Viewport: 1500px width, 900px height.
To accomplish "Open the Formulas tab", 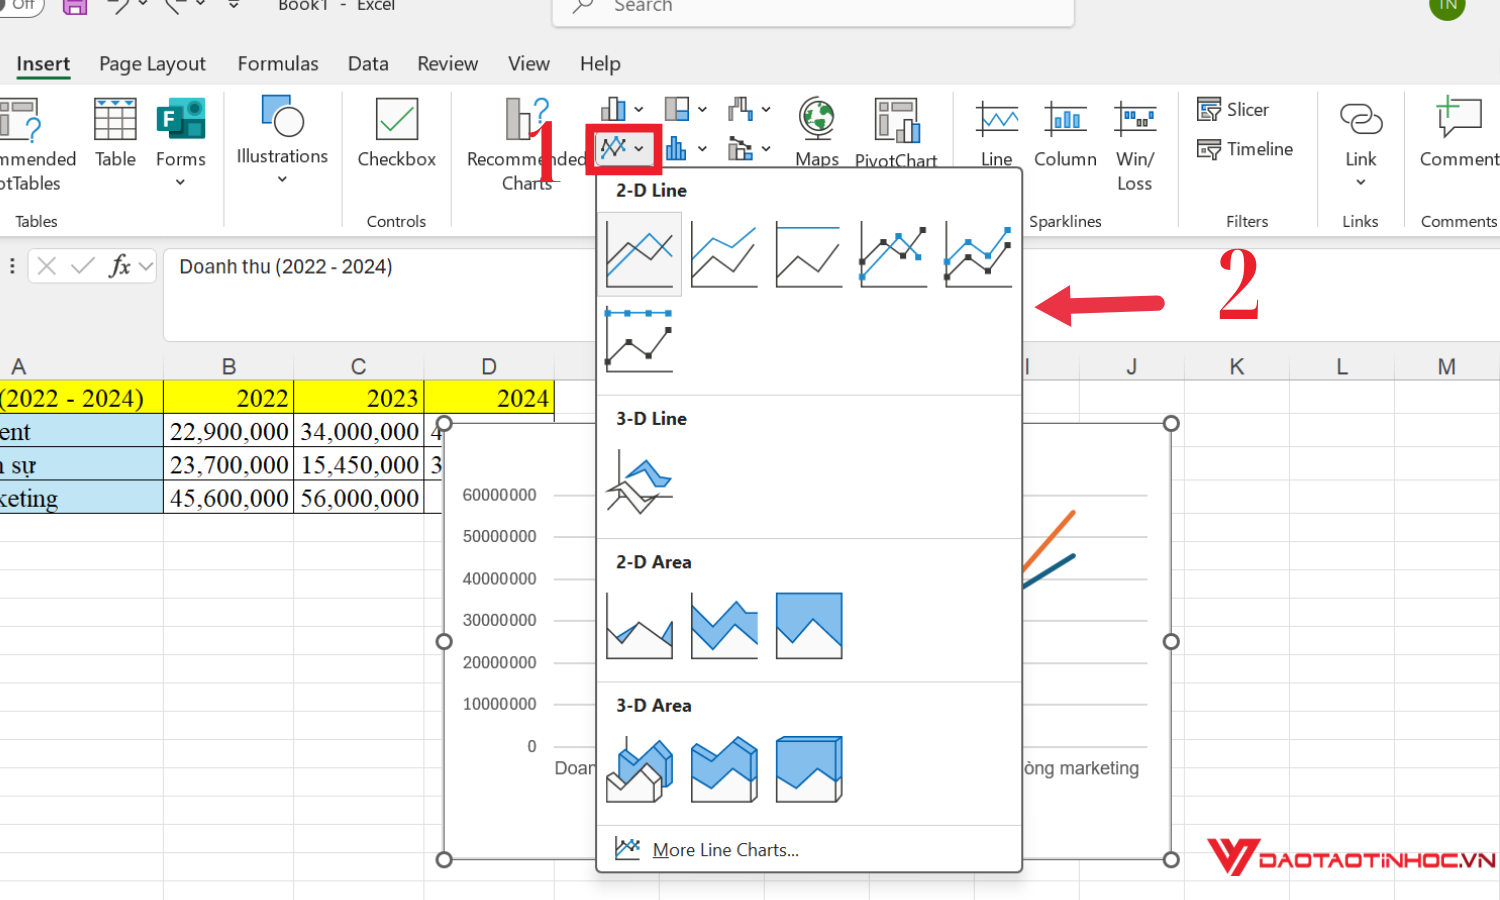I will 278,64.
